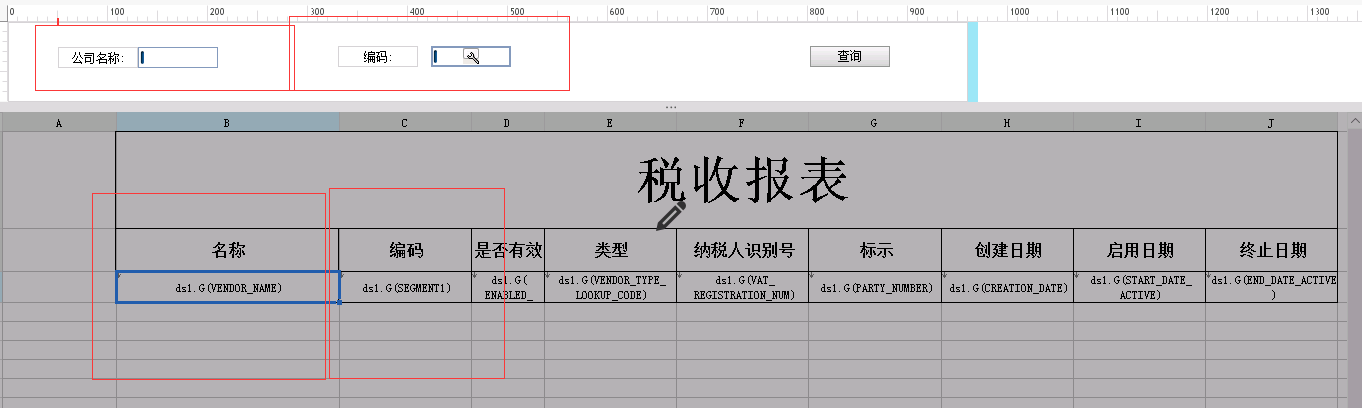
Task: Select the 名称 header cell
Action: (228, 250)
